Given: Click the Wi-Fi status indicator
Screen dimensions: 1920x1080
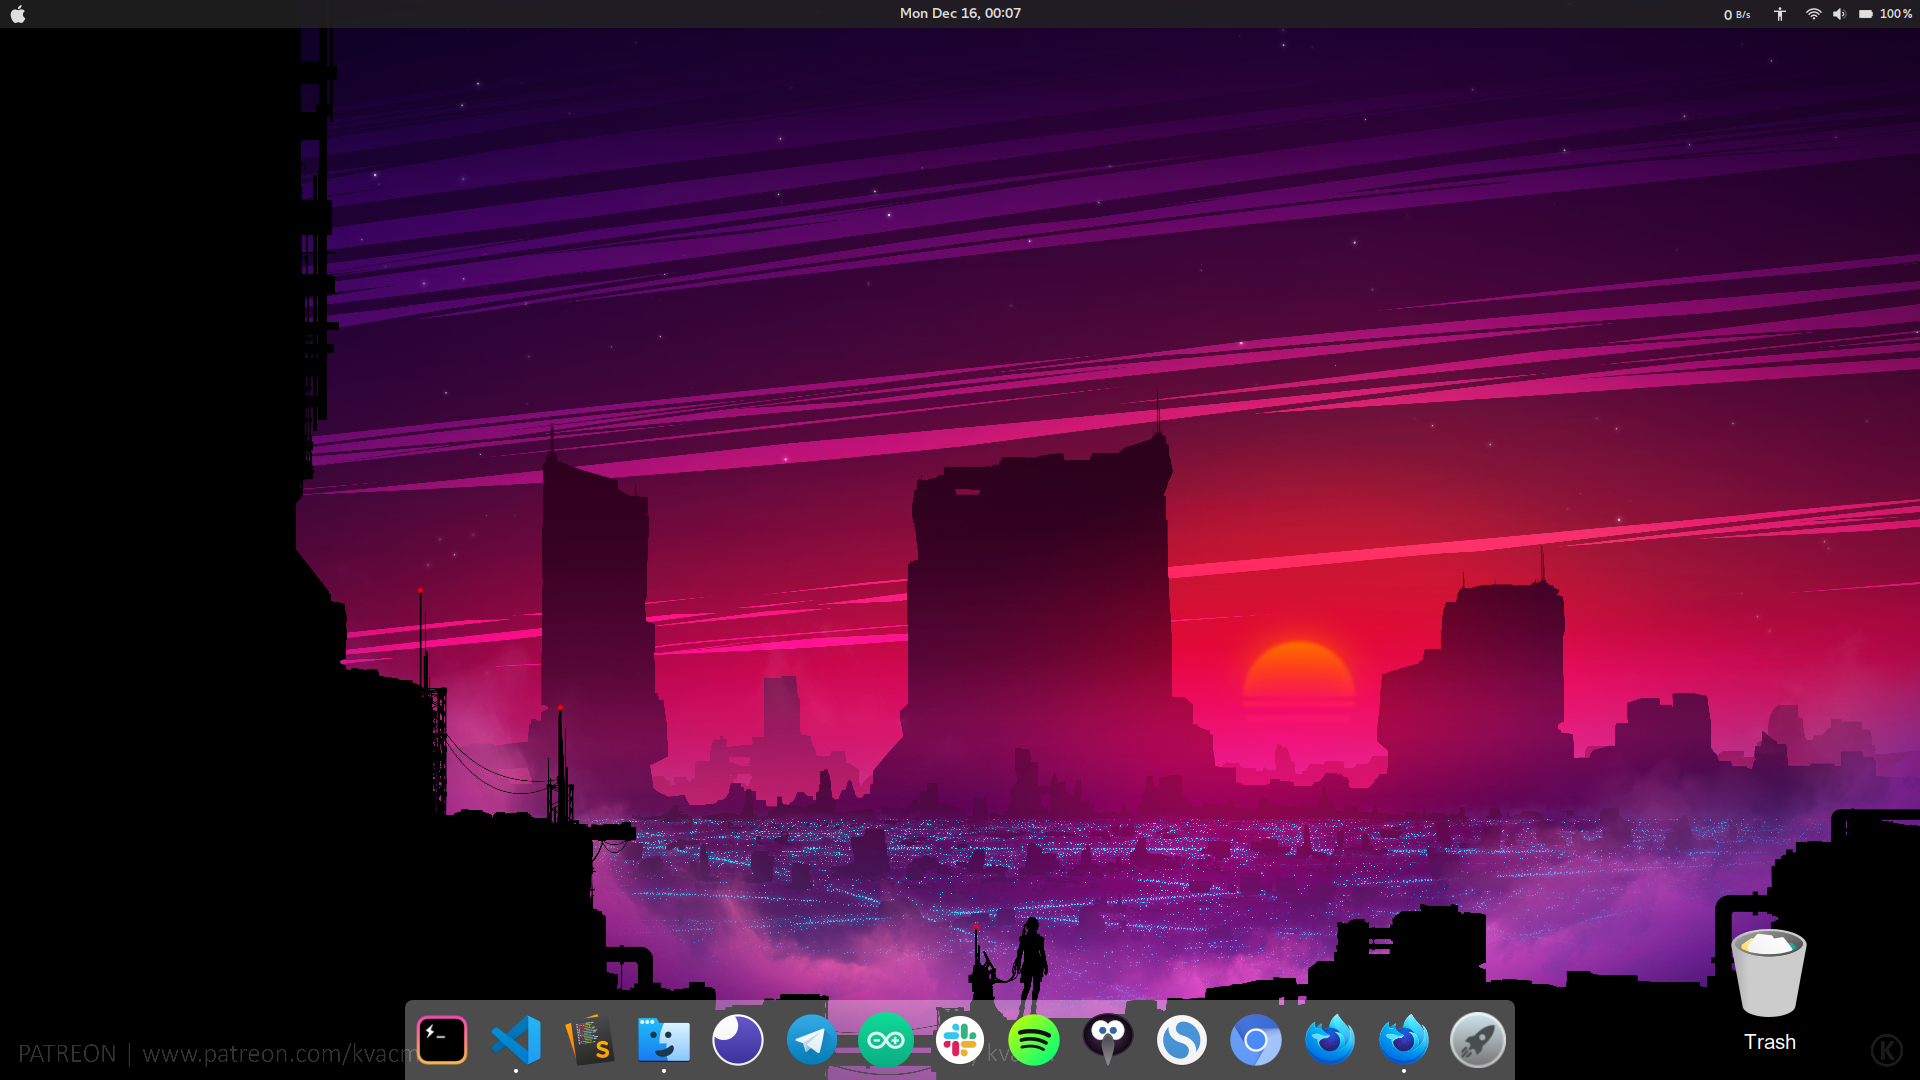Looking at the screenshot, I should click(x=1813, y=14).
